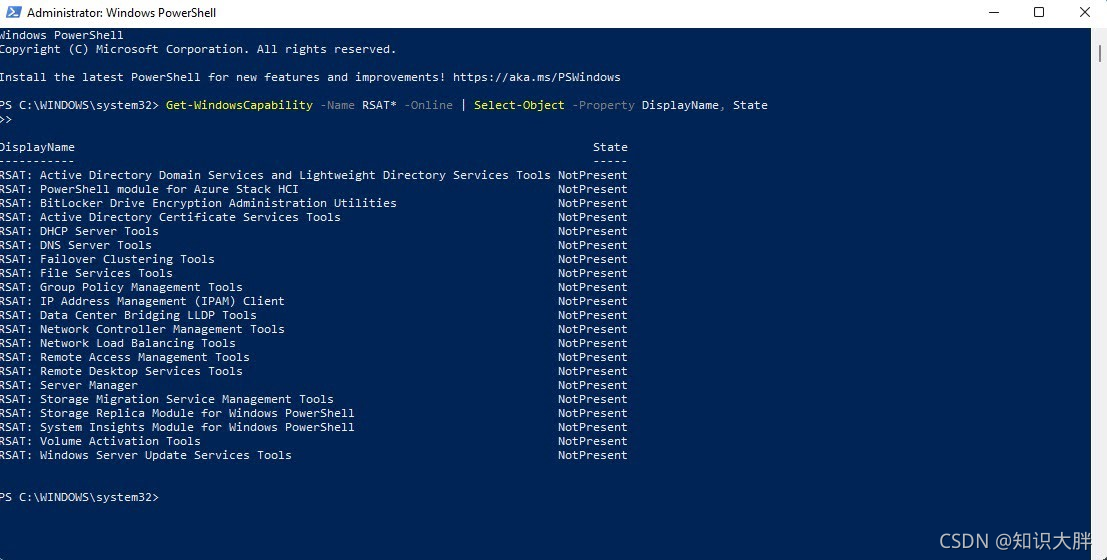Screen dimensions: 1107x560
Task: Click the DisplayName column header
Action: click(x=37, y=147)
